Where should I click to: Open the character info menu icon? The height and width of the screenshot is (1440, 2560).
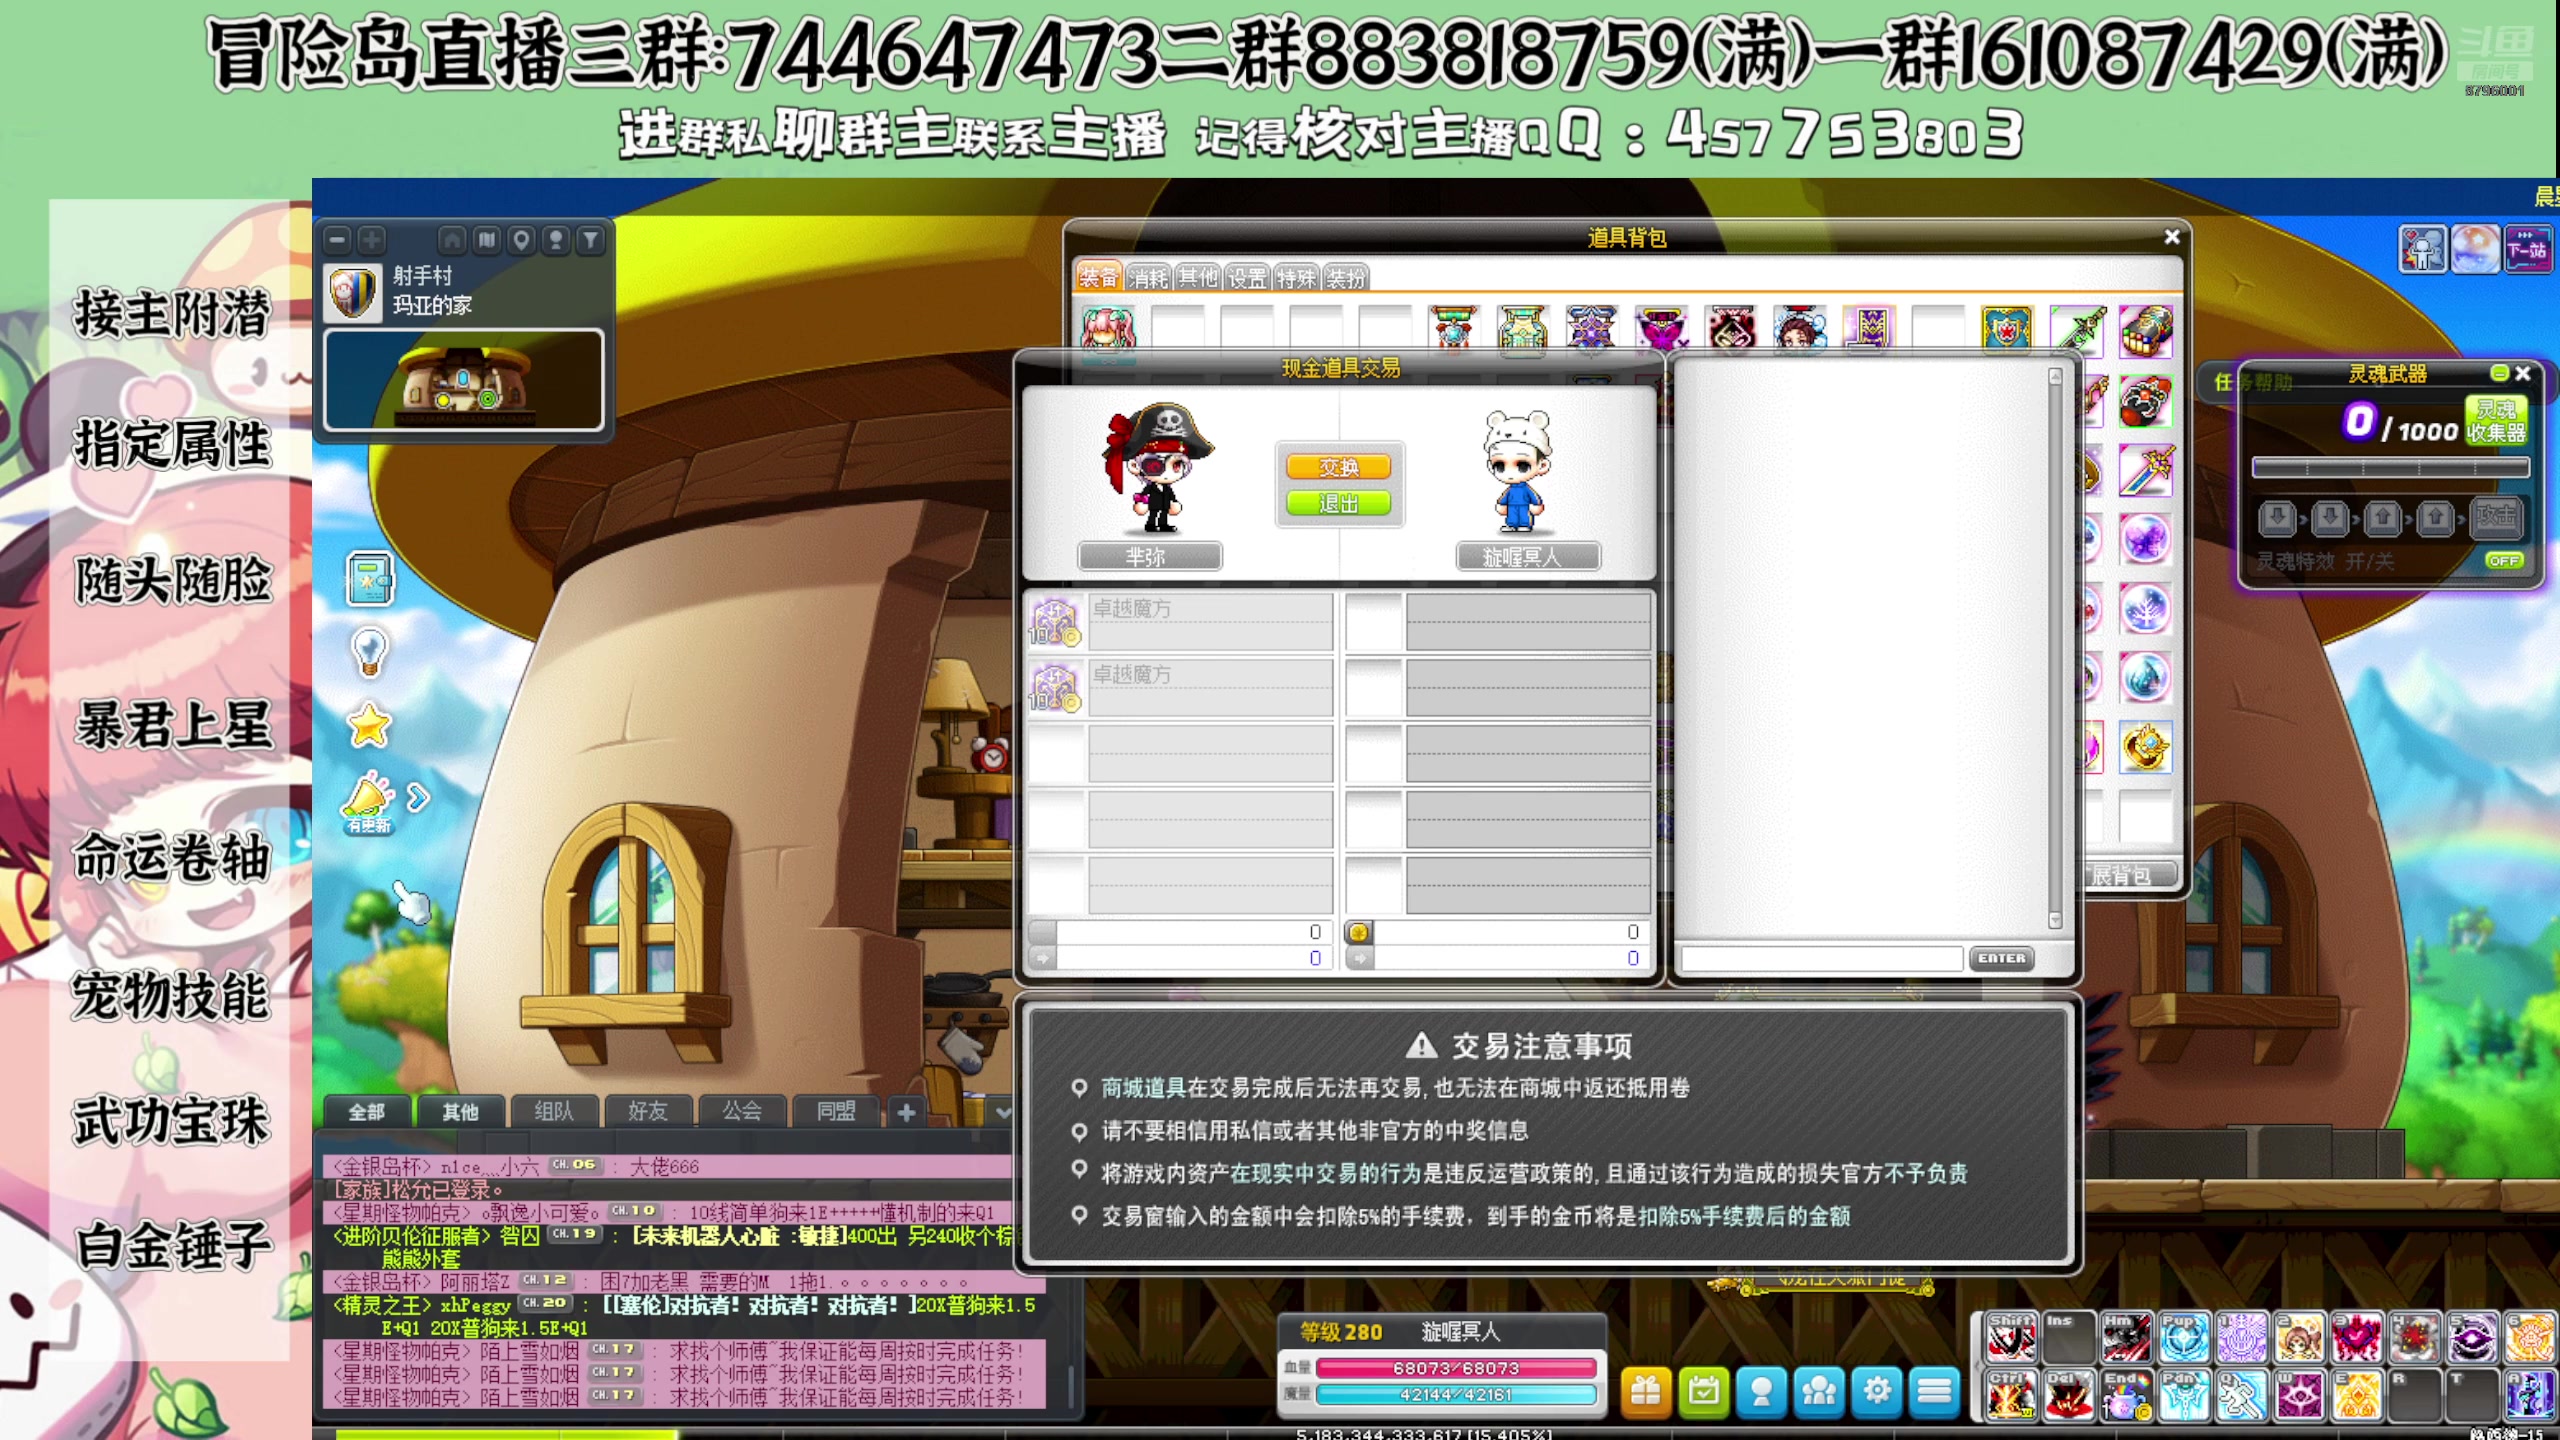coord(1762,1391)
